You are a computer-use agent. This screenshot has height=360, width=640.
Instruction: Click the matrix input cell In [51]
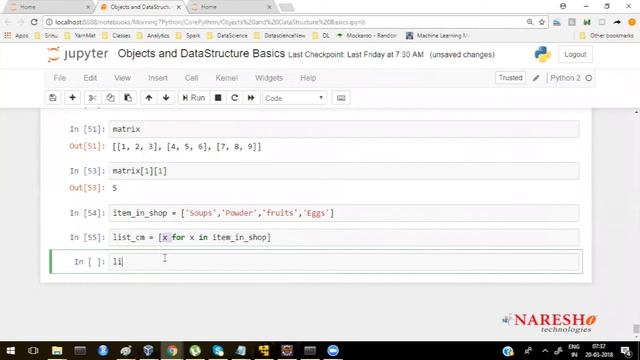(x=344, y=129)
